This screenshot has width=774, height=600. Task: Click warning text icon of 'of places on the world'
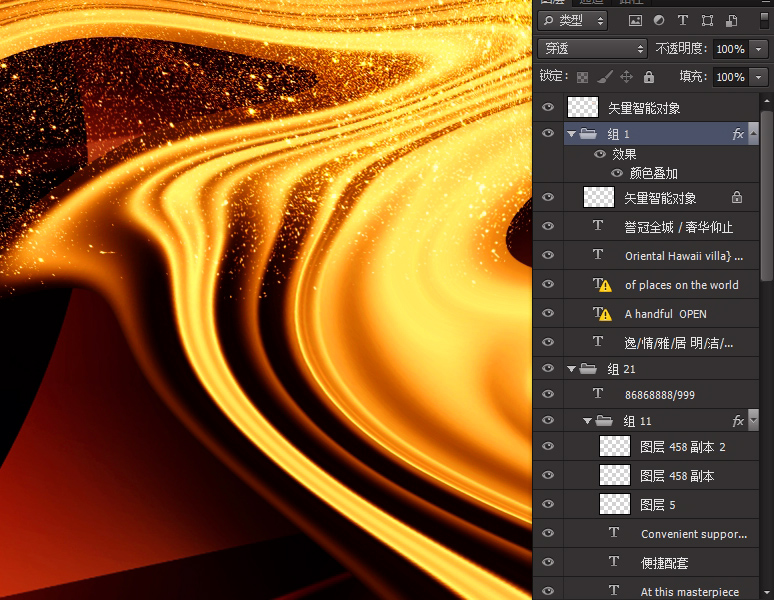602,285
